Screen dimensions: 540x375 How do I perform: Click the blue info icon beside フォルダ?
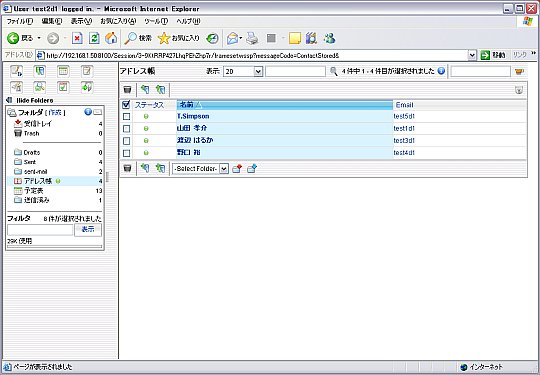(x=87, y=112)
